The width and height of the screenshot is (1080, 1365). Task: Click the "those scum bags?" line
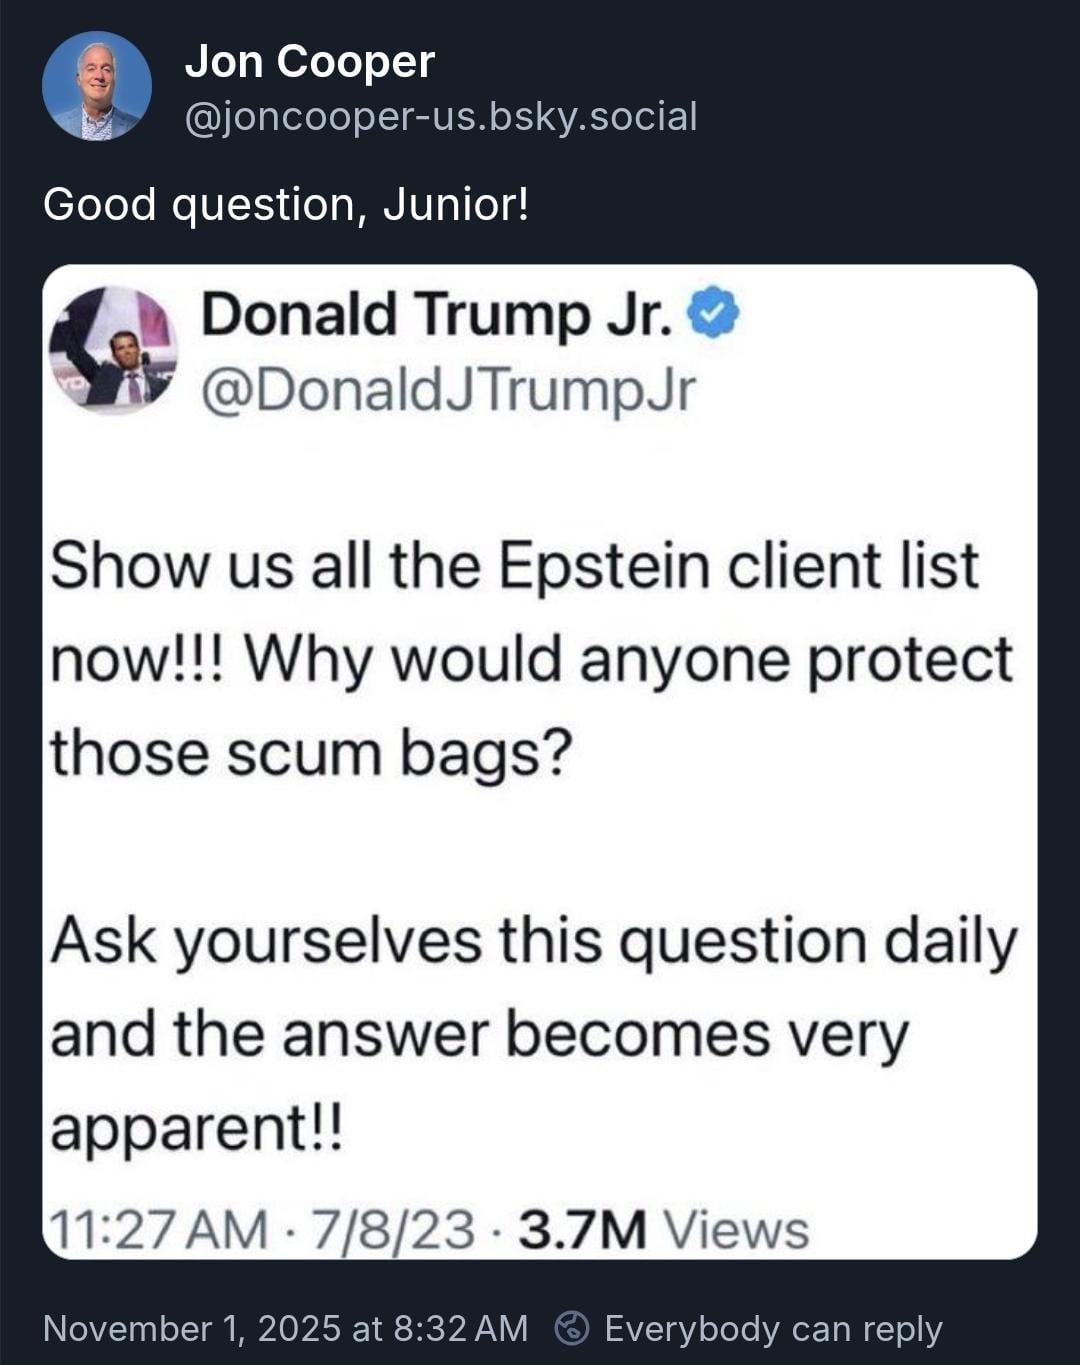pyautogui.click(x=311, y=754)
